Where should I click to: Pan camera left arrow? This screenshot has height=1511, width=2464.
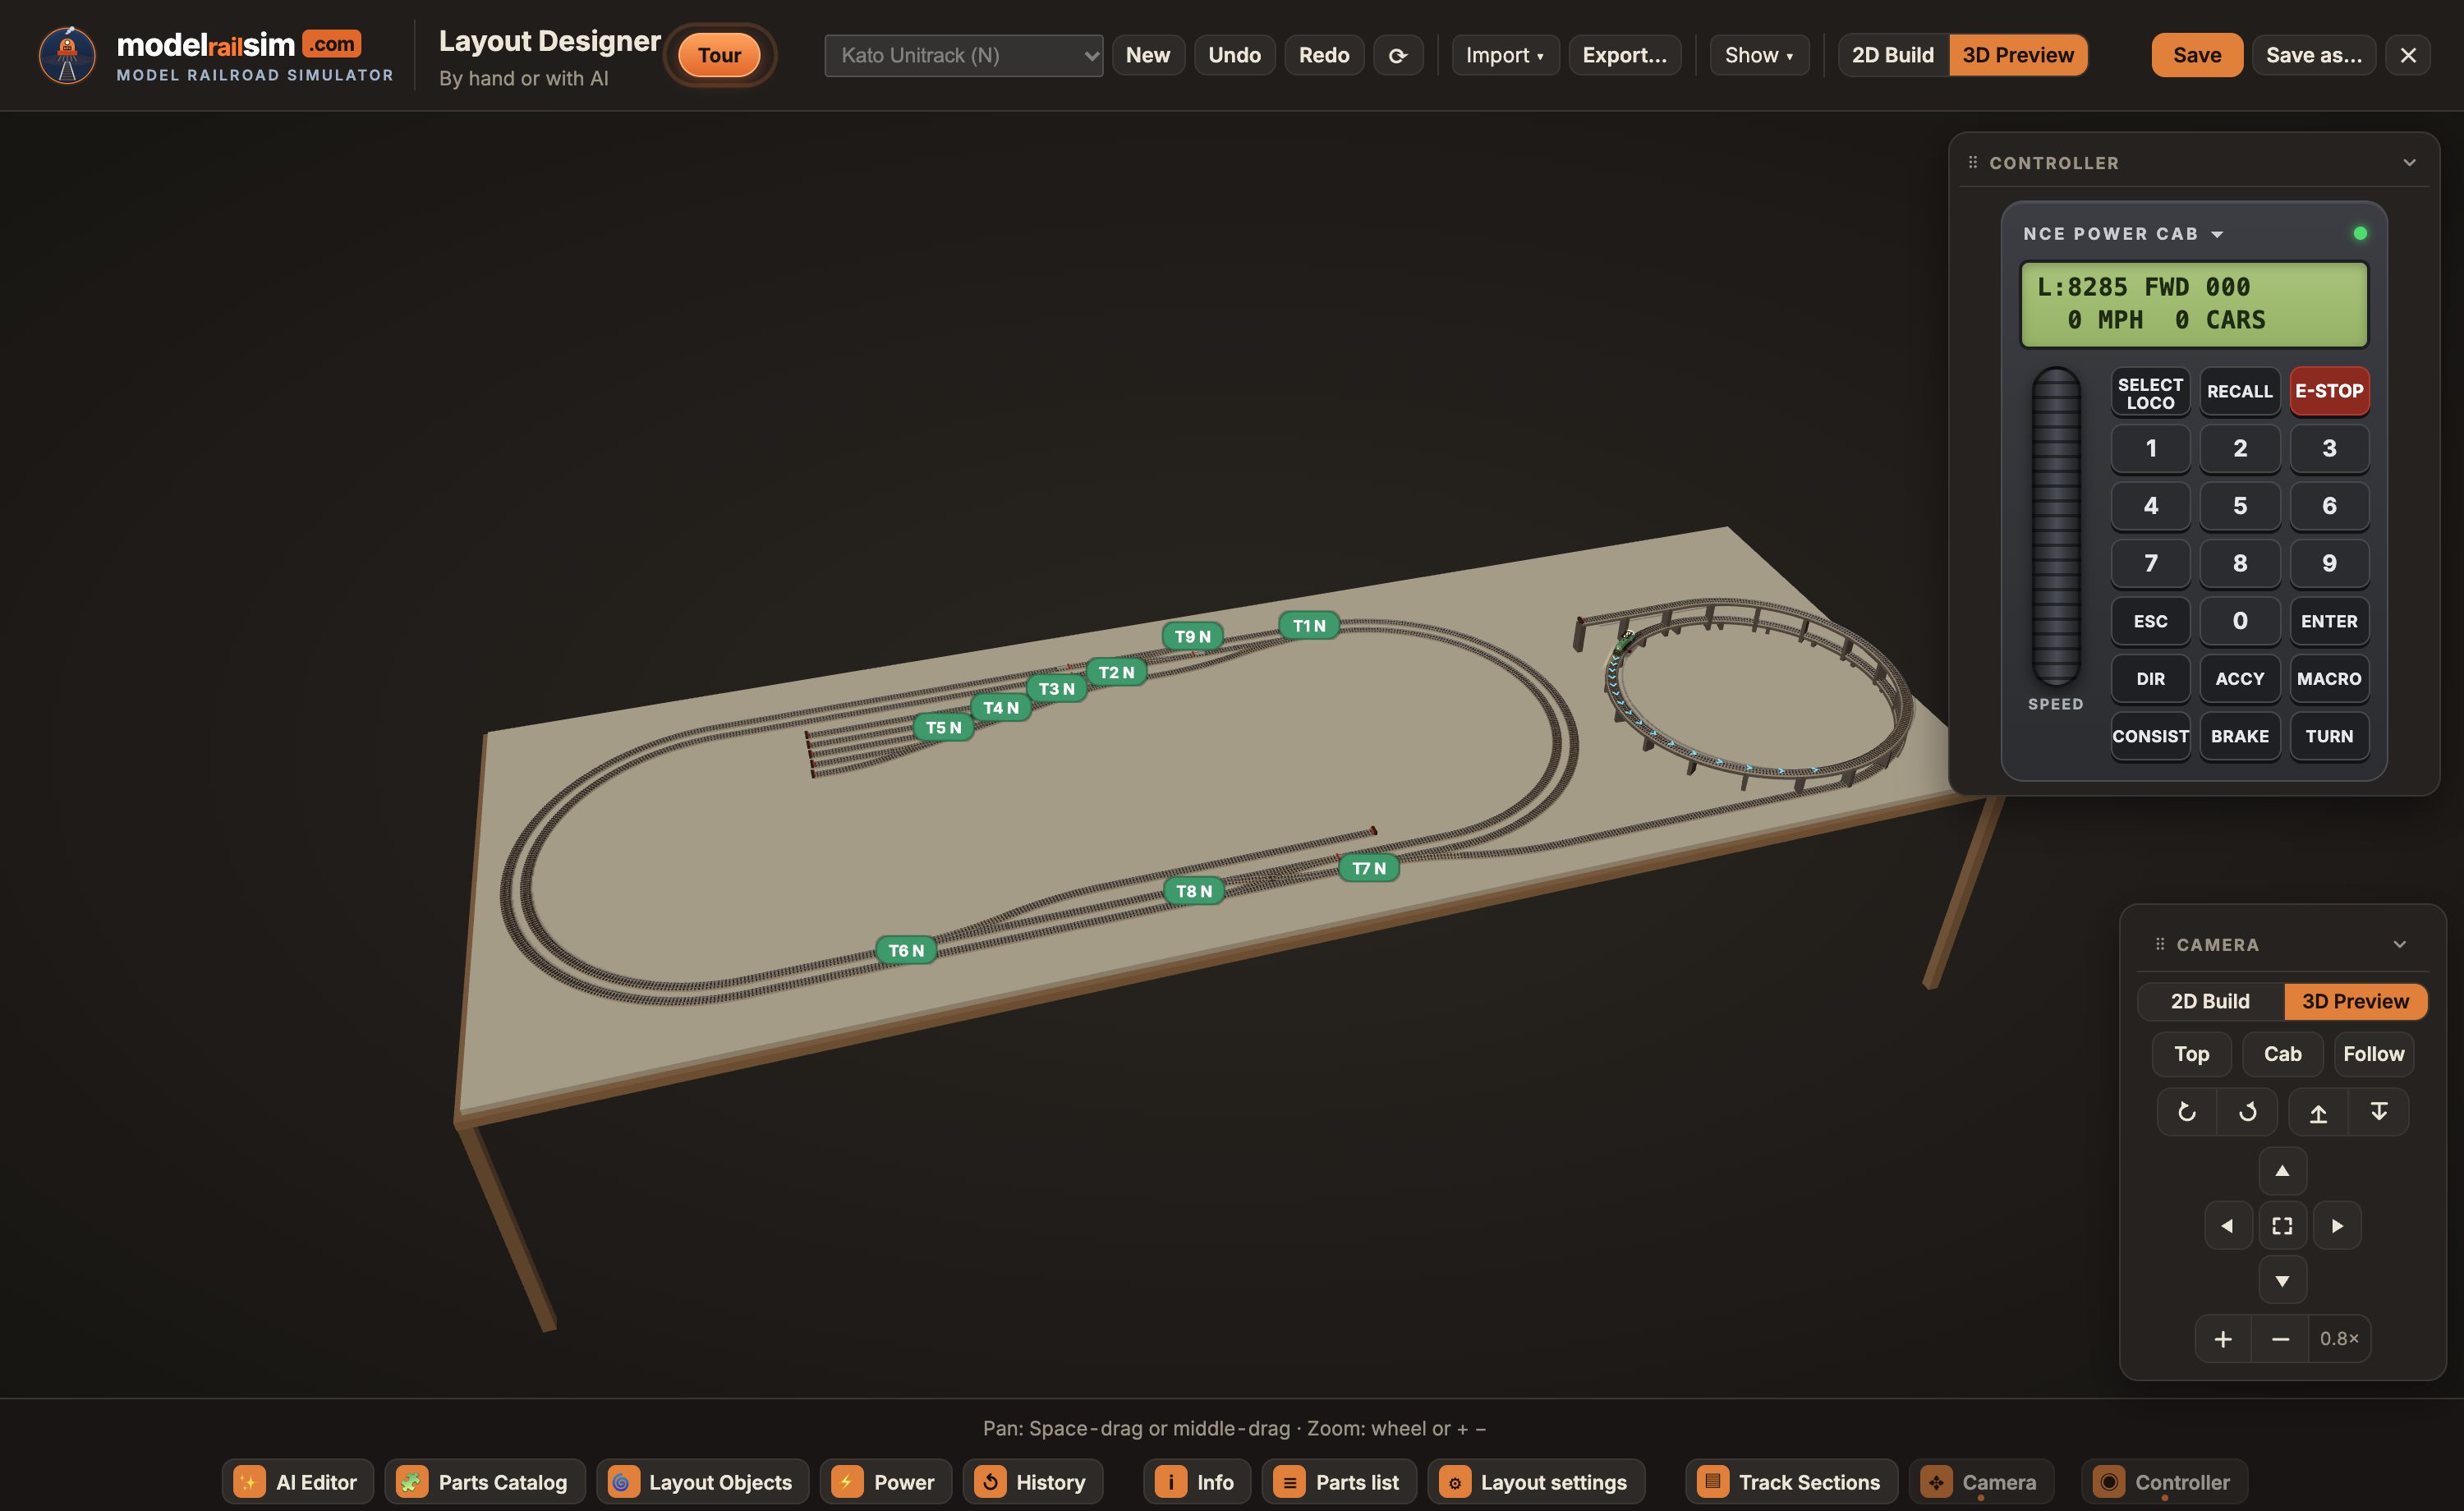pyautogui.click(x=2228, y=1226)
